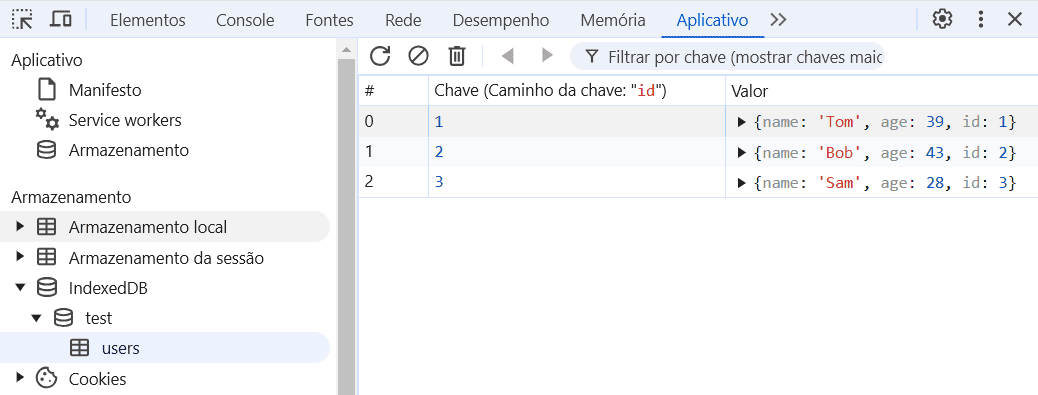Click row index 0 cell
The image size is (1038, 395).
393,122
